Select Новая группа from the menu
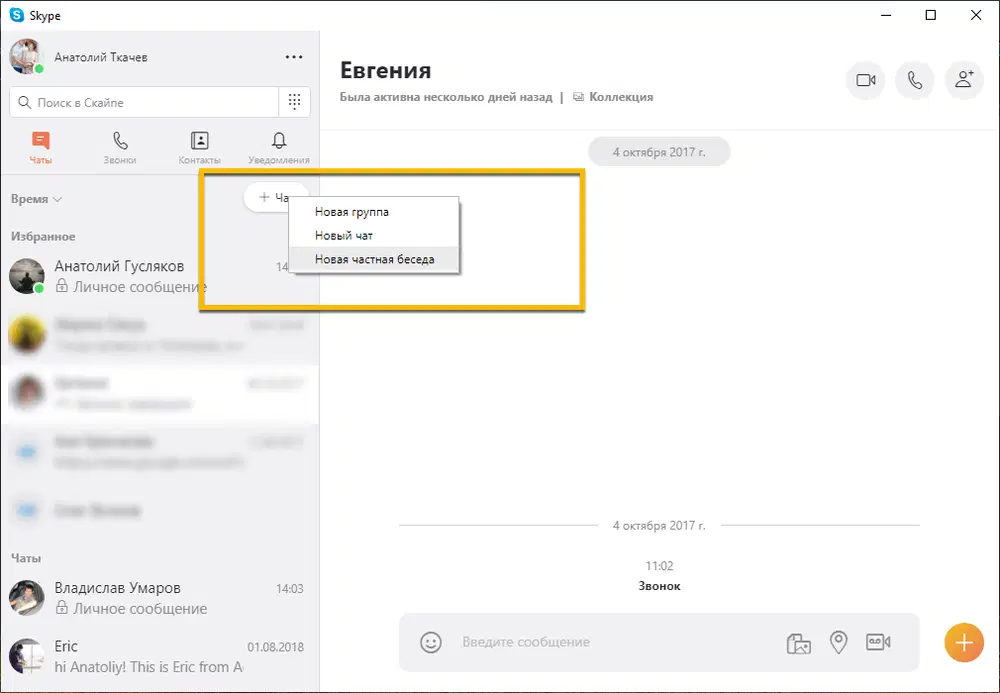The image size is (1000, 693). coord(374,212)
